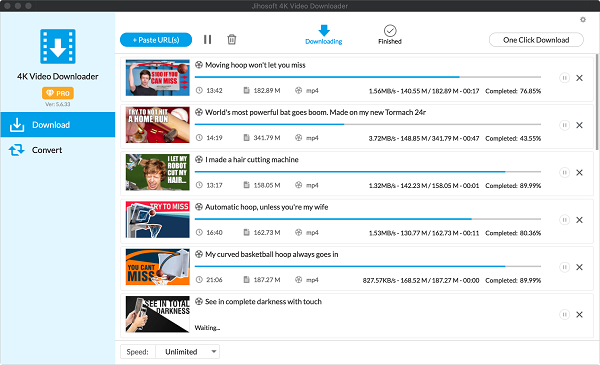The image size is (600, 365).
Task: Click the 'Ver: 5.6.33' version label
Action: pos(58,104)
